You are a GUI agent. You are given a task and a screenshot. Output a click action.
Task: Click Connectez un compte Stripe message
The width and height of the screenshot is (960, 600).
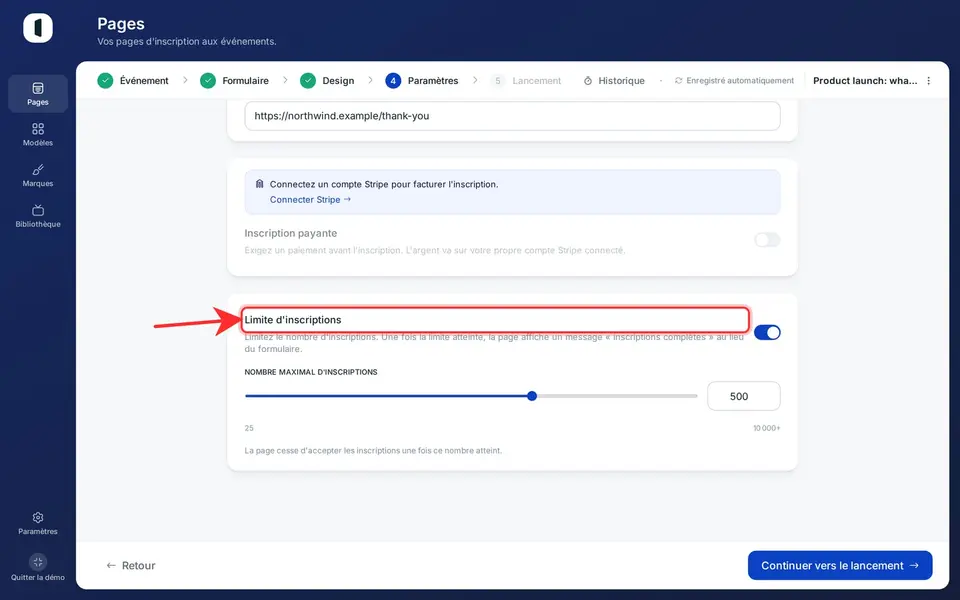[x=384, y=184]
